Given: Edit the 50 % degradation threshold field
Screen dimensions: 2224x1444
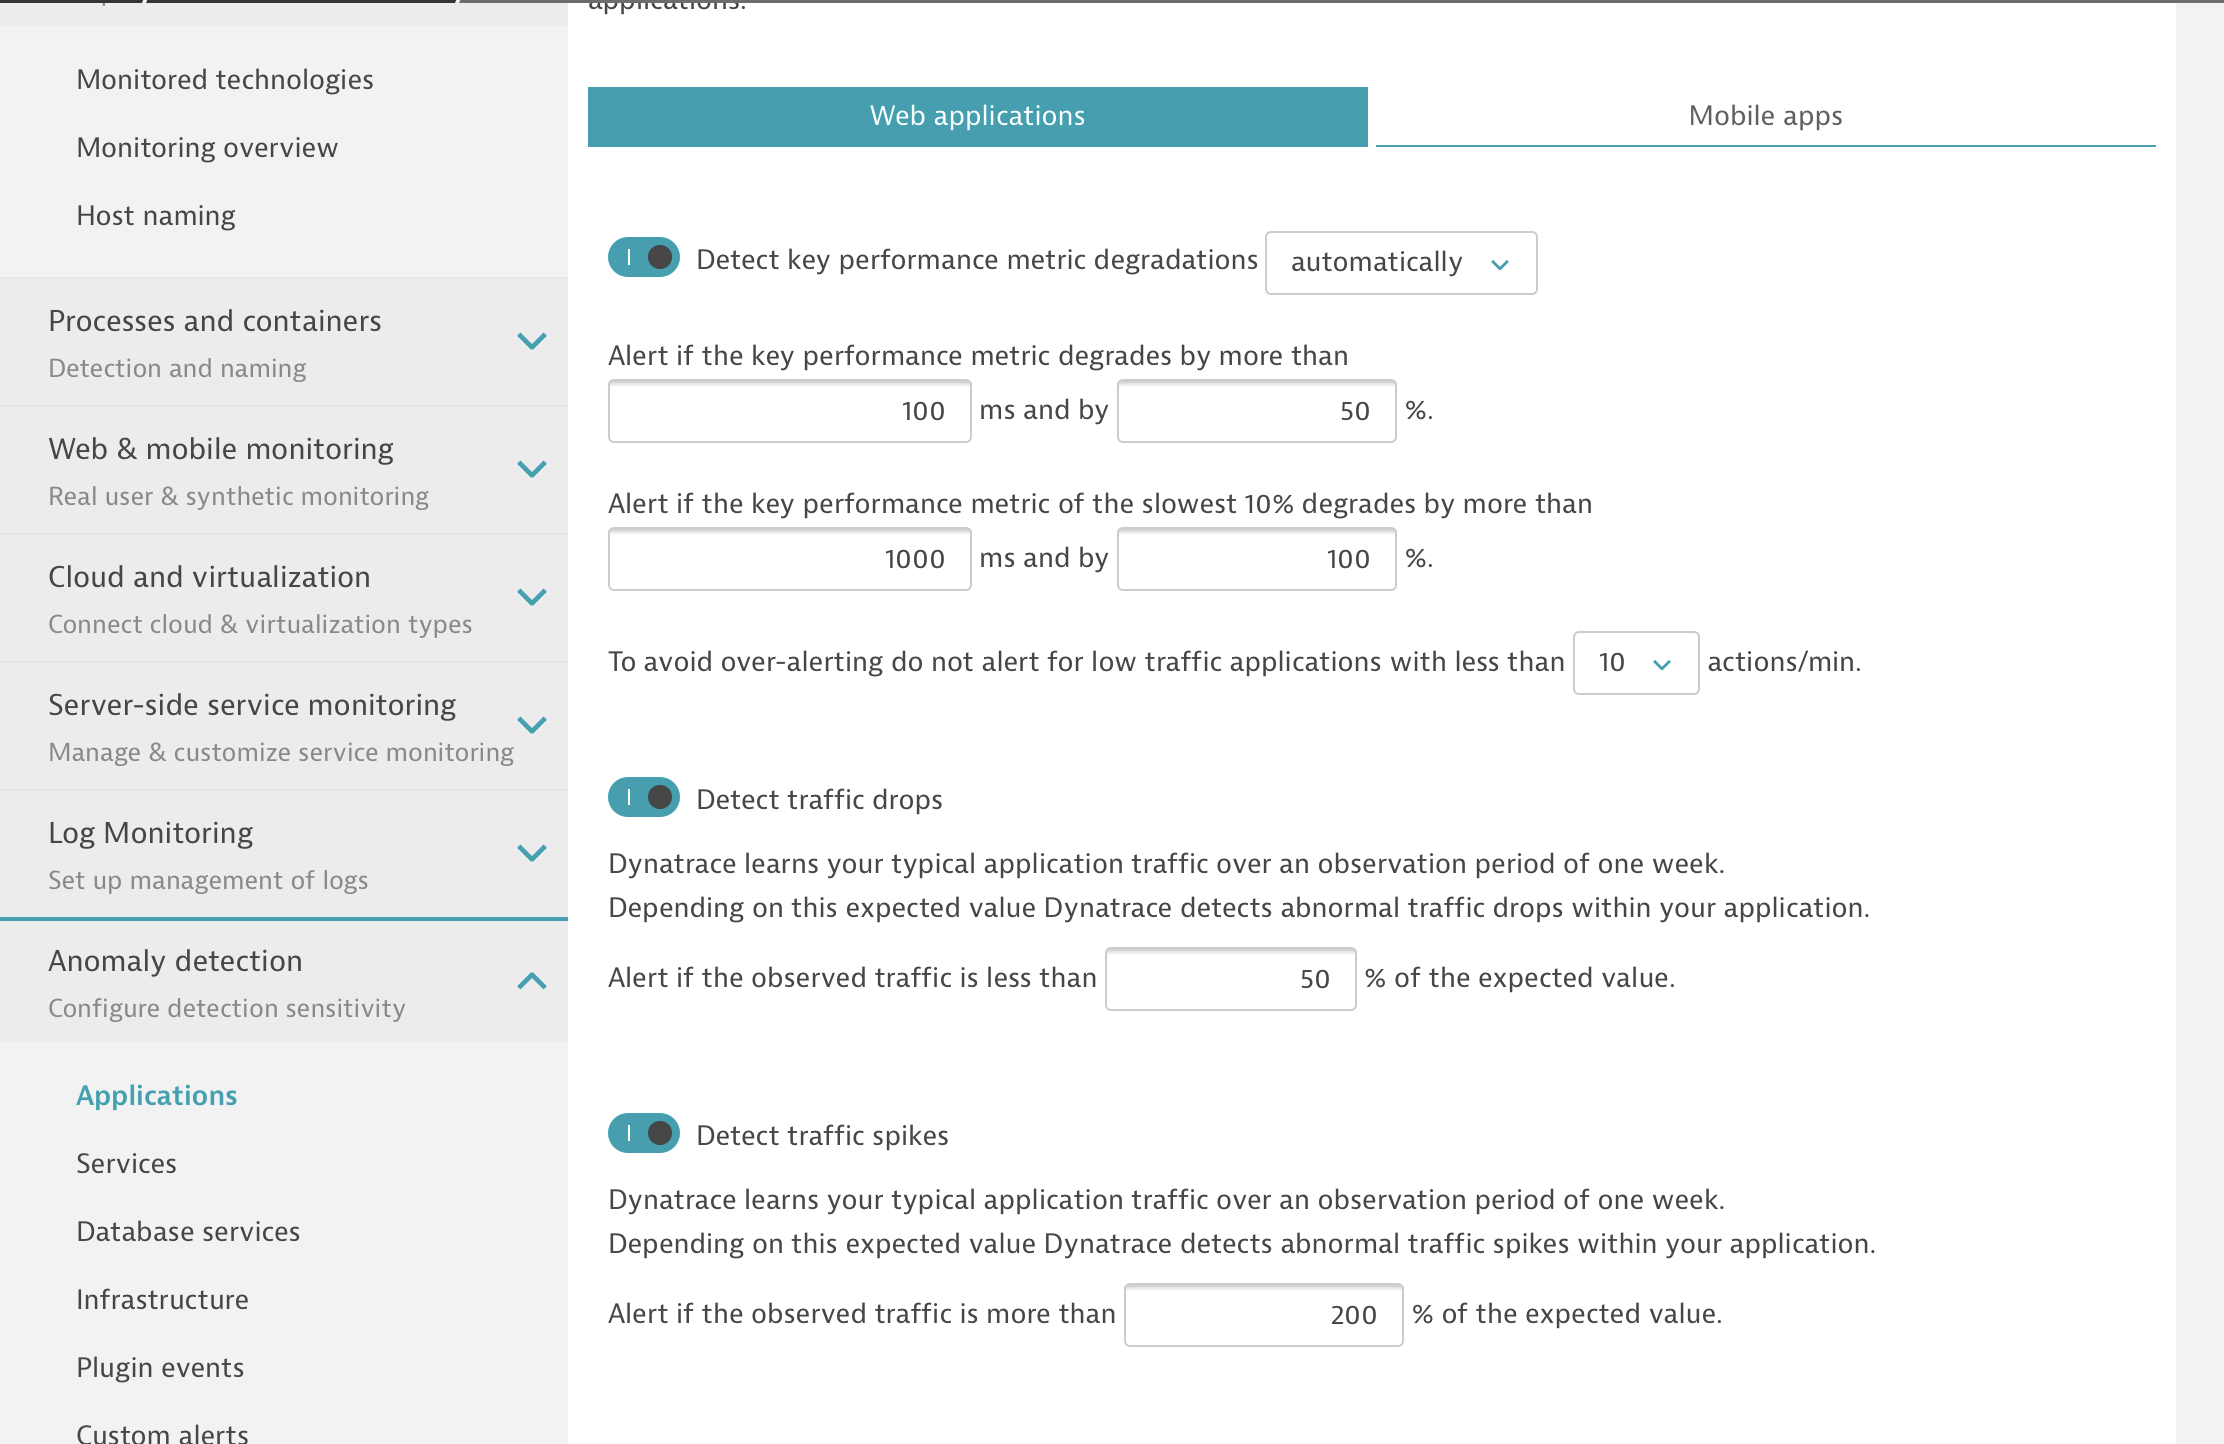Looking at the screenshot, I should coord(1257,411).
